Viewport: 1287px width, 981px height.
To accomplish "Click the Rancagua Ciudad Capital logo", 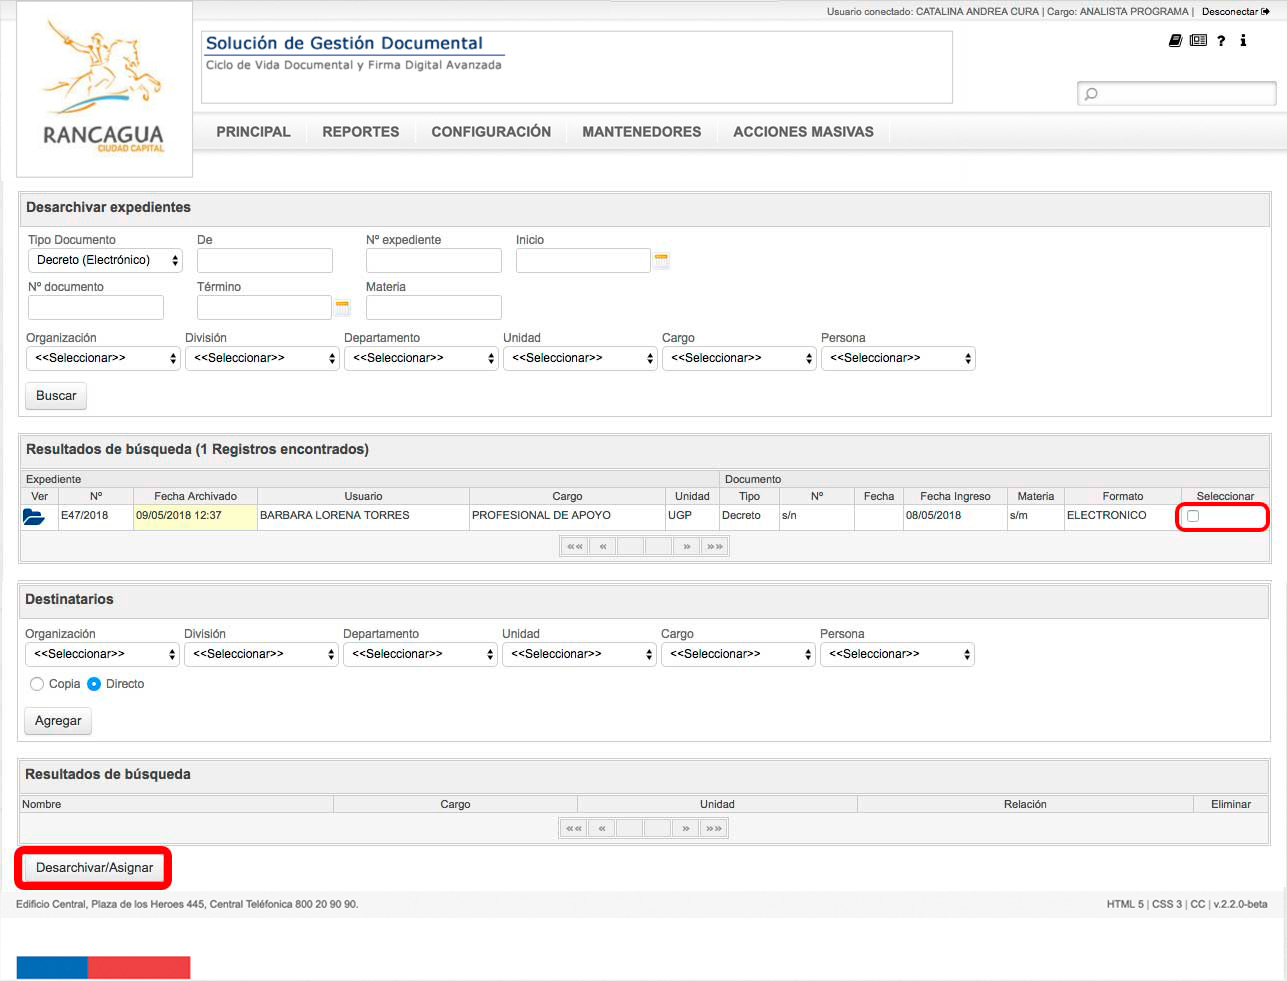I will tap(104, 90).
